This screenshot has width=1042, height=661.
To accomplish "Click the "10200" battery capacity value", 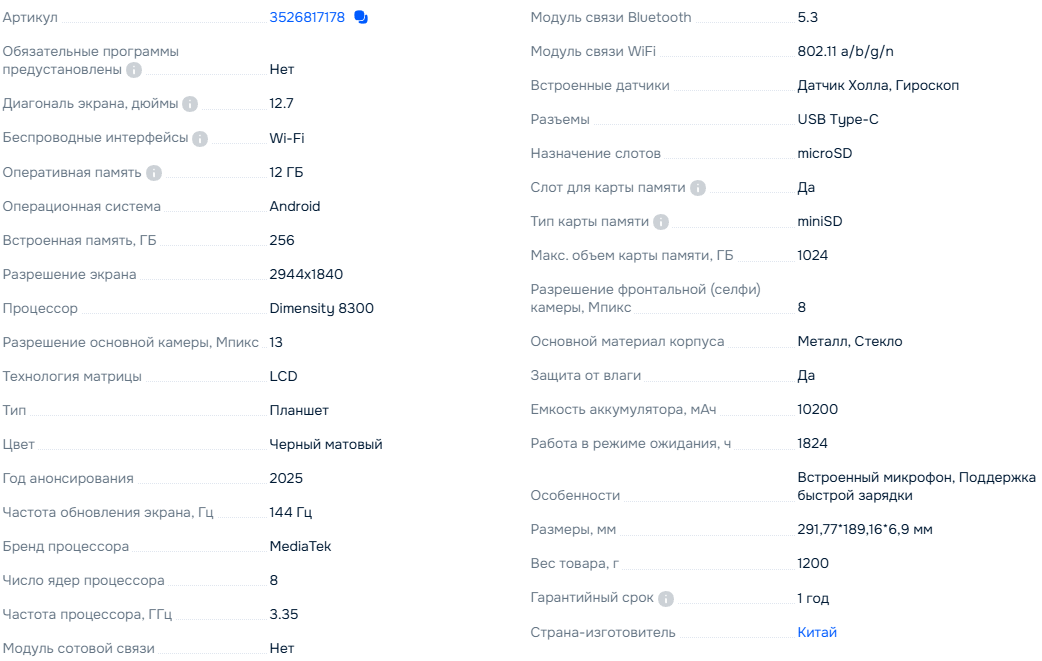I will click(x=817, y=409).
